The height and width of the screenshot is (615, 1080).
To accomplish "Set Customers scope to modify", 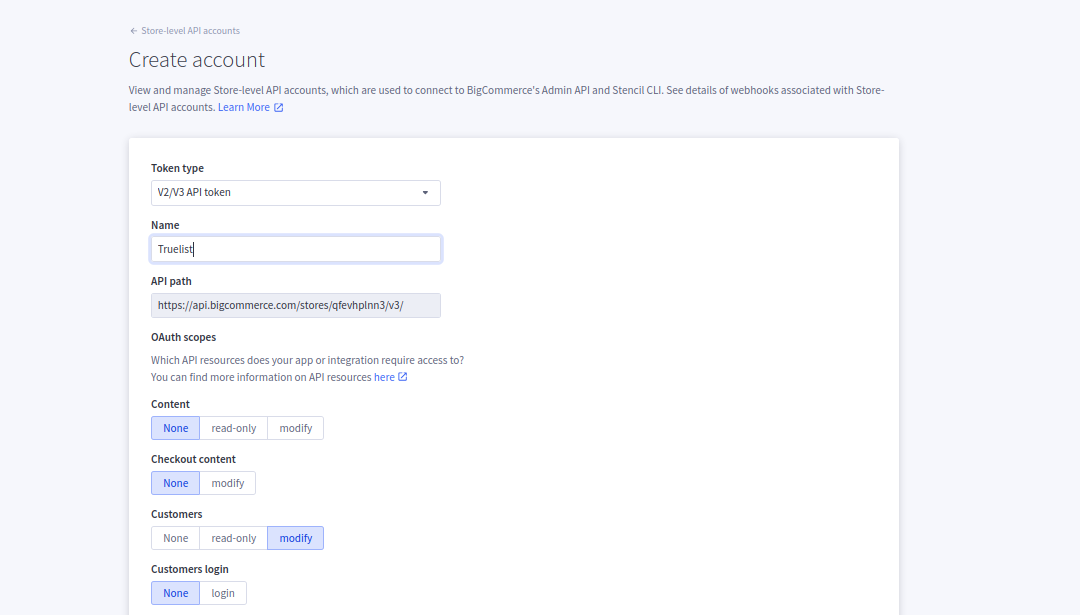I will click(295, 539).
